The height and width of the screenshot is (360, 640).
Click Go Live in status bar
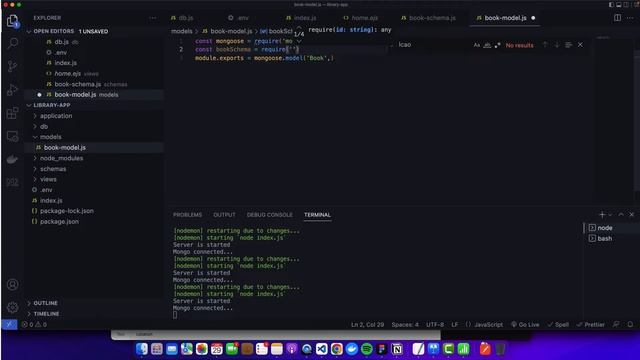point(525,324)
